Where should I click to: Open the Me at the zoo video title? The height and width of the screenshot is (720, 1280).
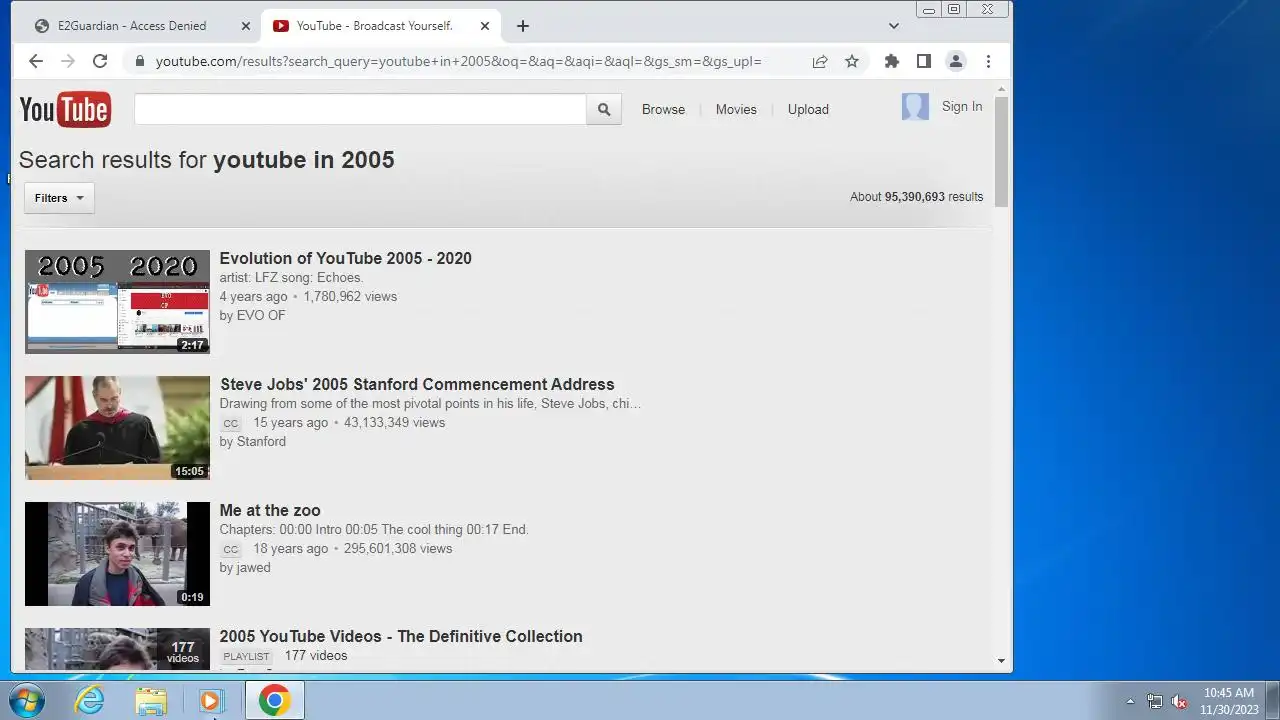coord(270,510)
